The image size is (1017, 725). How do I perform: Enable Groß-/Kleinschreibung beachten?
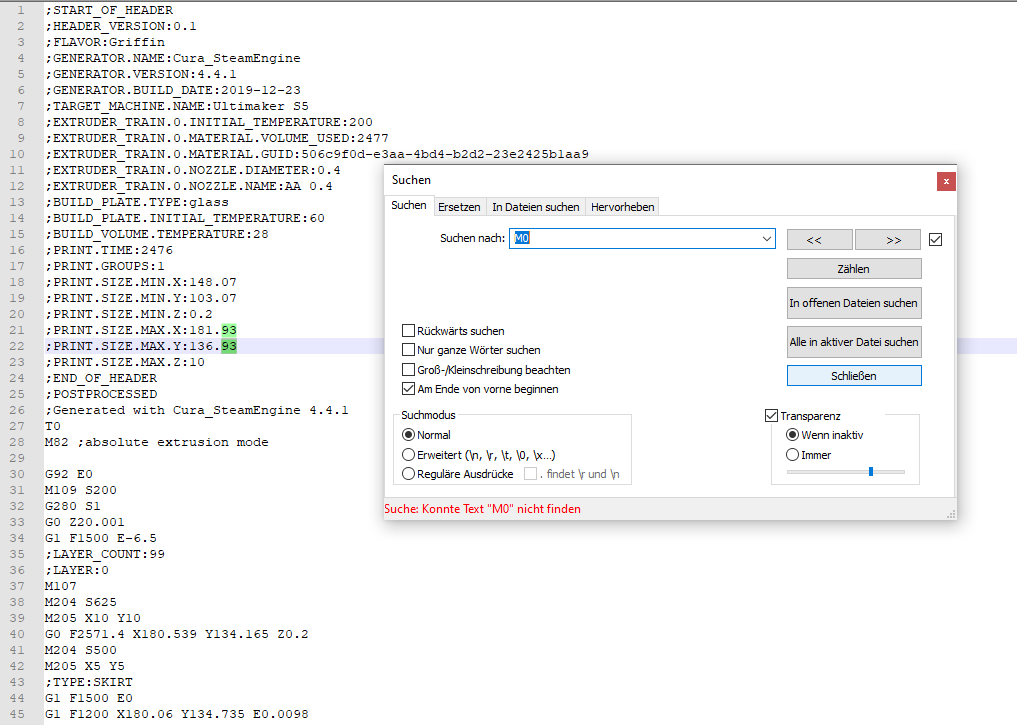tap(409, 369)
